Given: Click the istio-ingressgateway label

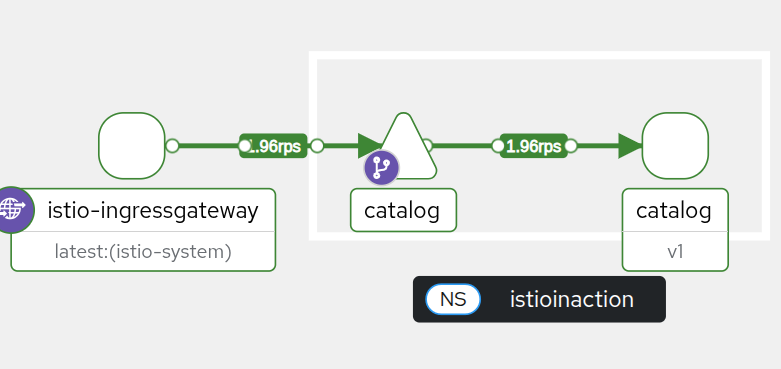Looking at the screenshot, I should 153,210.
